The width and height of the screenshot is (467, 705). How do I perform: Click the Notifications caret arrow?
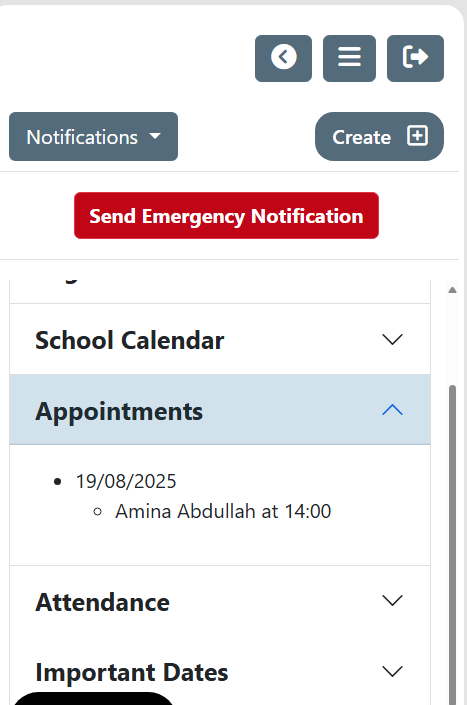coord(155,136)
